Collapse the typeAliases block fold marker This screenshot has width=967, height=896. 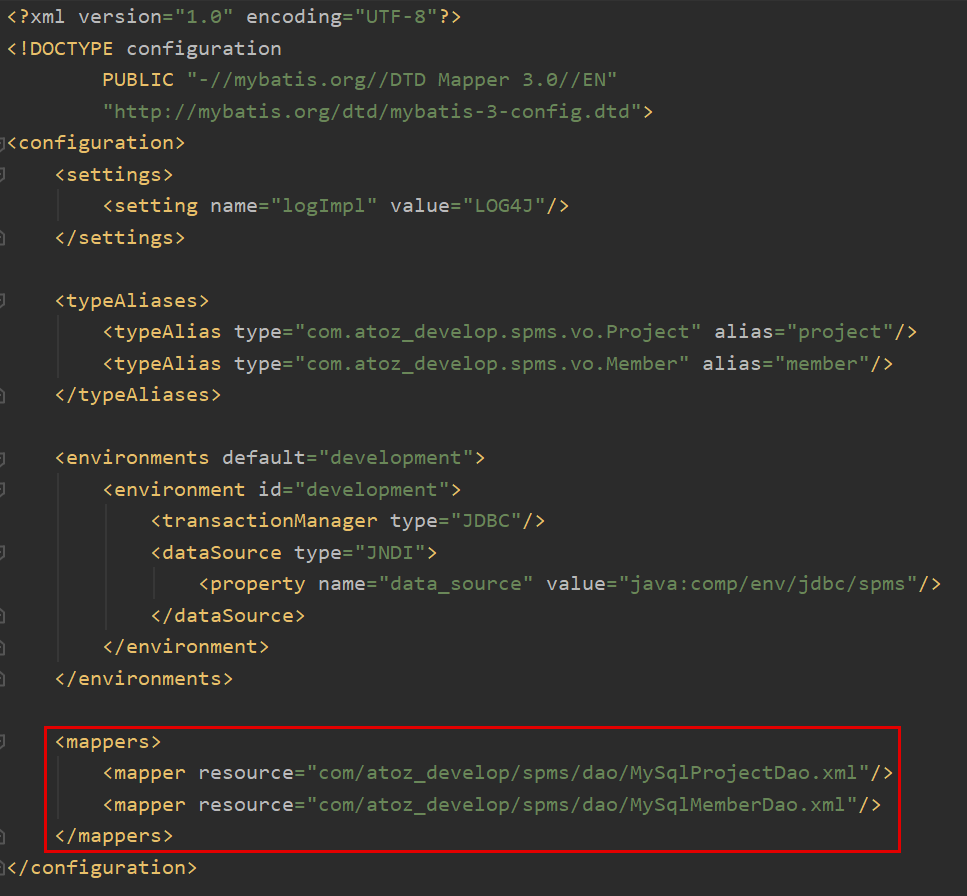click(x=2, y=301)
